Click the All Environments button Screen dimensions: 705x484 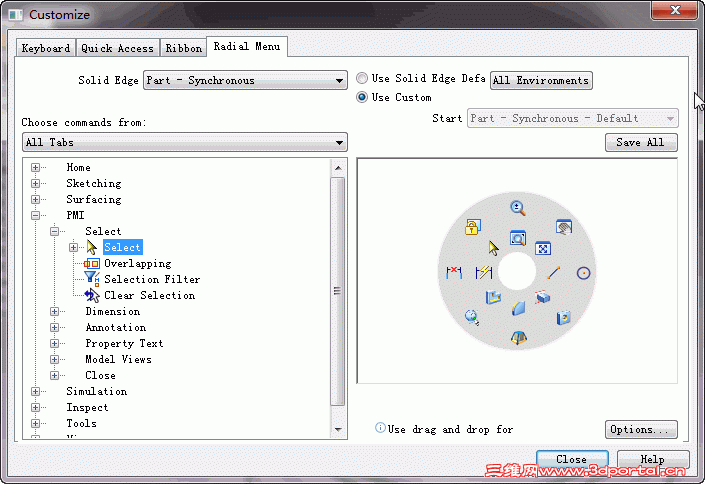coord(541,81)
